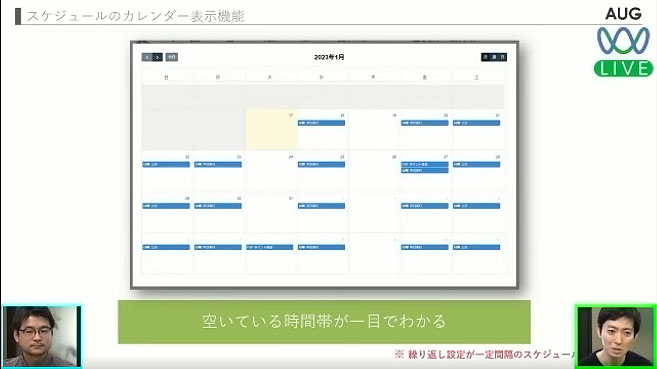This screenshot has height=369, width=657.
Task: Select the highlighted today cell, January 17
Action: [271, 130]
